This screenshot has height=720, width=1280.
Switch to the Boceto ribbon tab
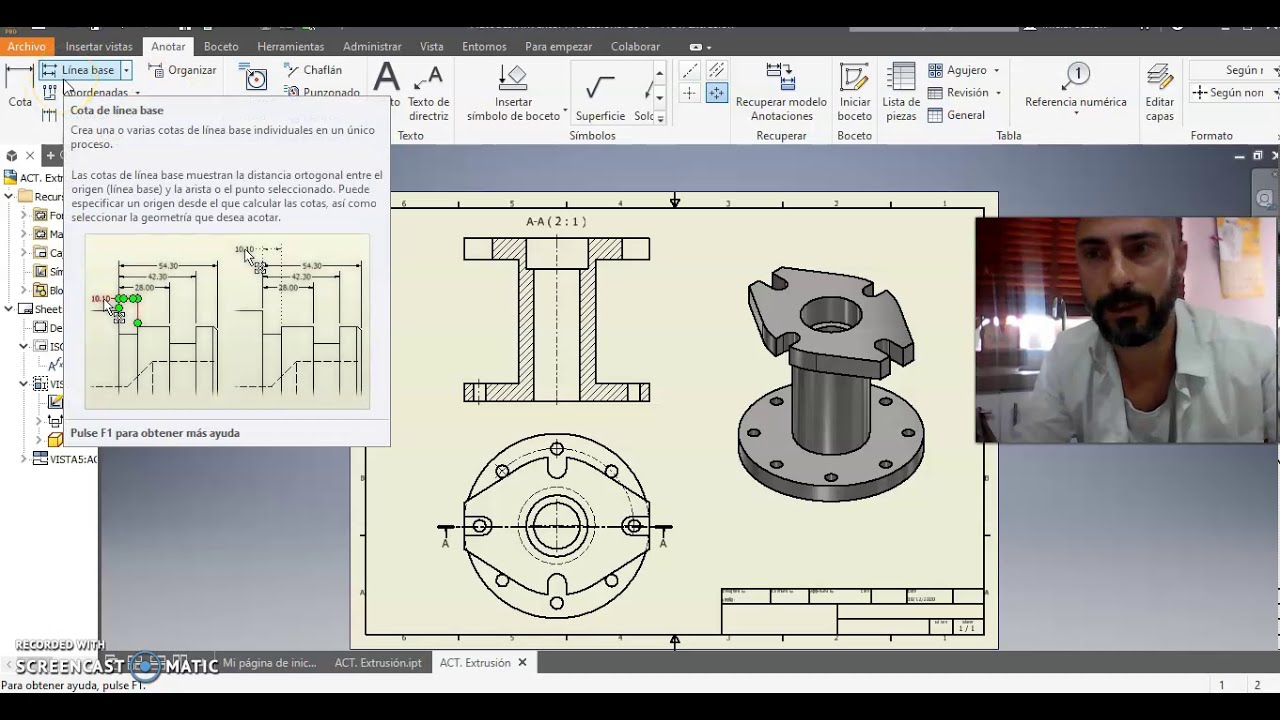(221, 46)
